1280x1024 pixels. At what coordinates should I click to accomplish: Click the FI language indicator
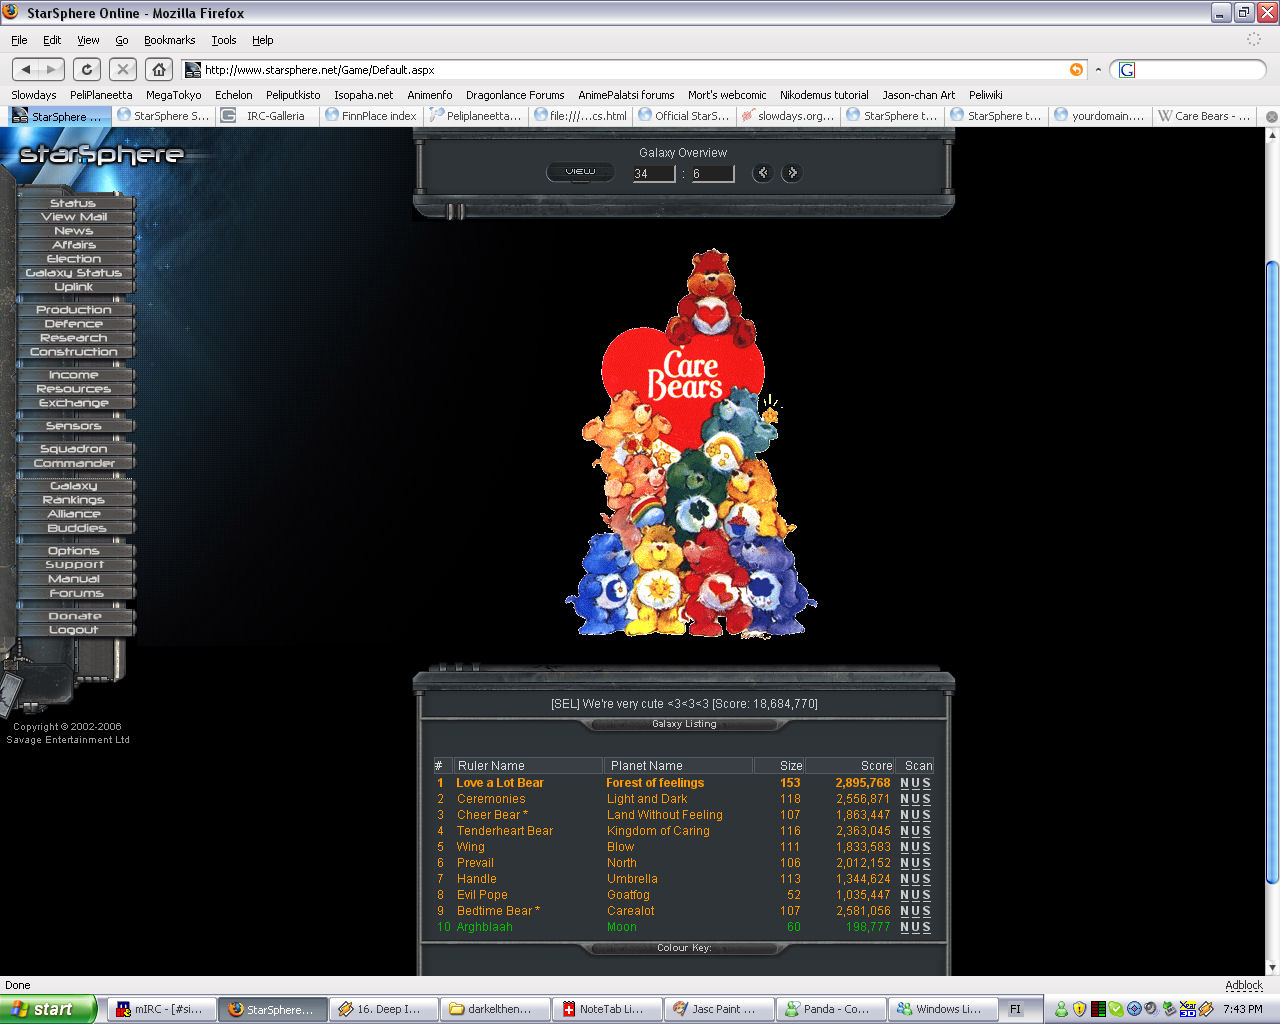click(1016, 1009)
